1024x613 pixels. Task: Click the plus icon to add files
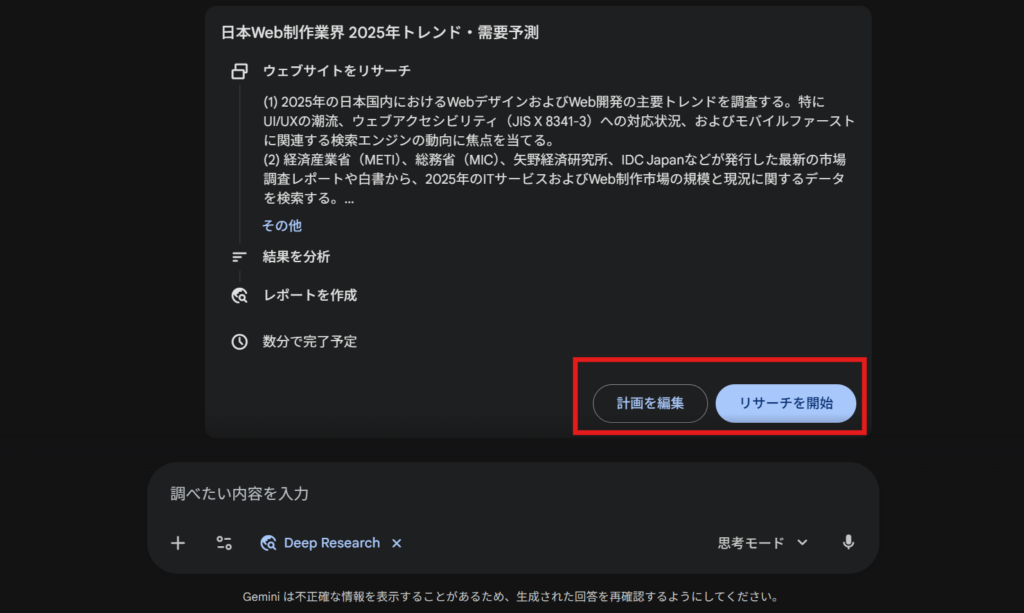coord(178,543)
